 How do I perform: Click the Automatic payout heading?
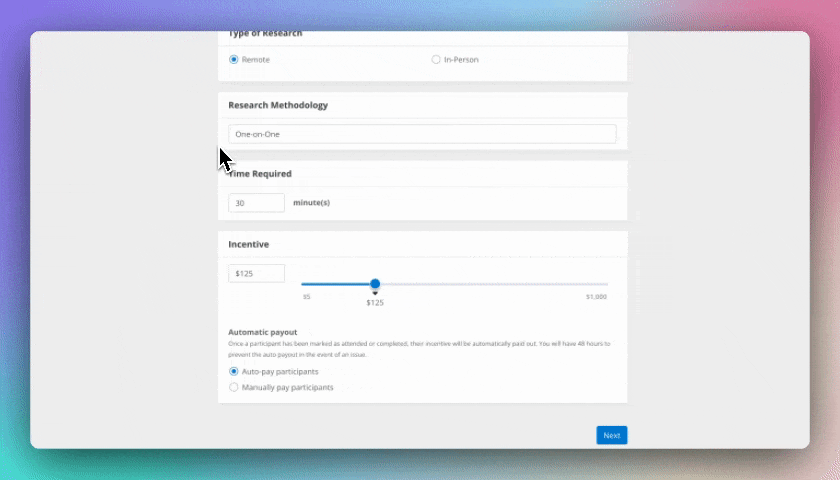(x=262, y=332)
